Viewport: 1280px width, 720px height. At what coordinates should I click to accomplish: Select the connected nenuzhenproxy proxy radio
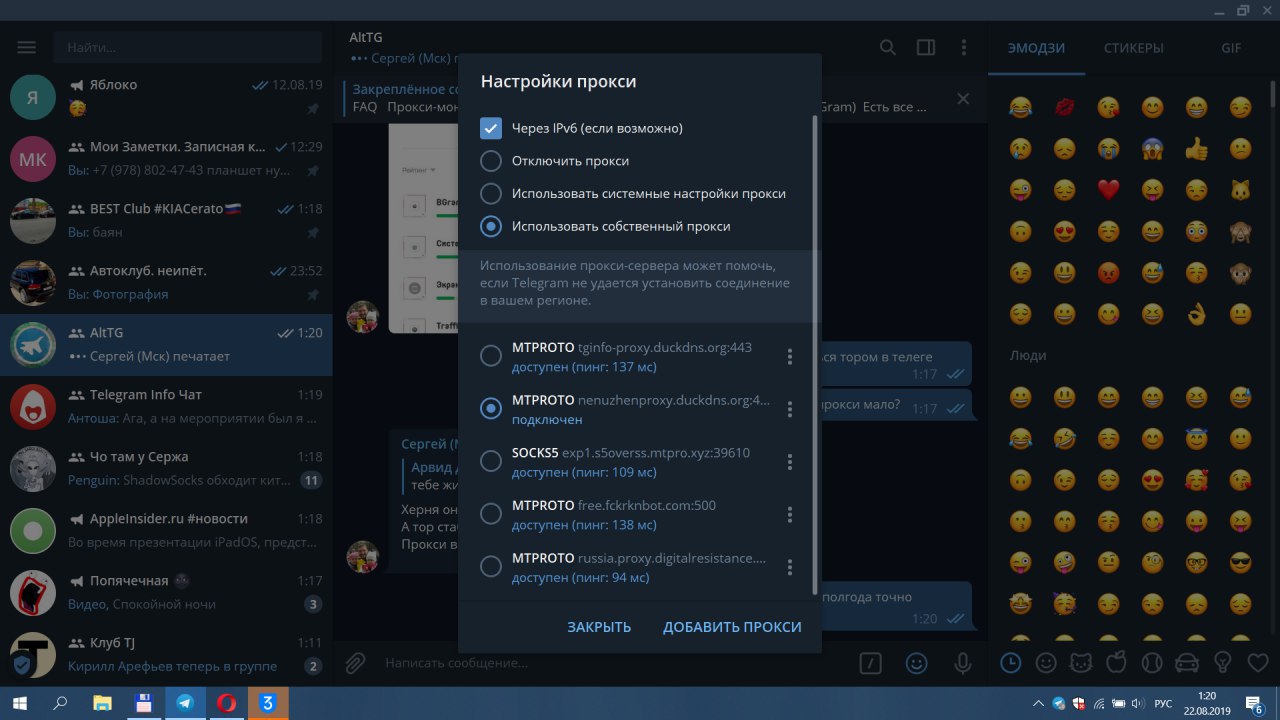[x=491, y=408]
